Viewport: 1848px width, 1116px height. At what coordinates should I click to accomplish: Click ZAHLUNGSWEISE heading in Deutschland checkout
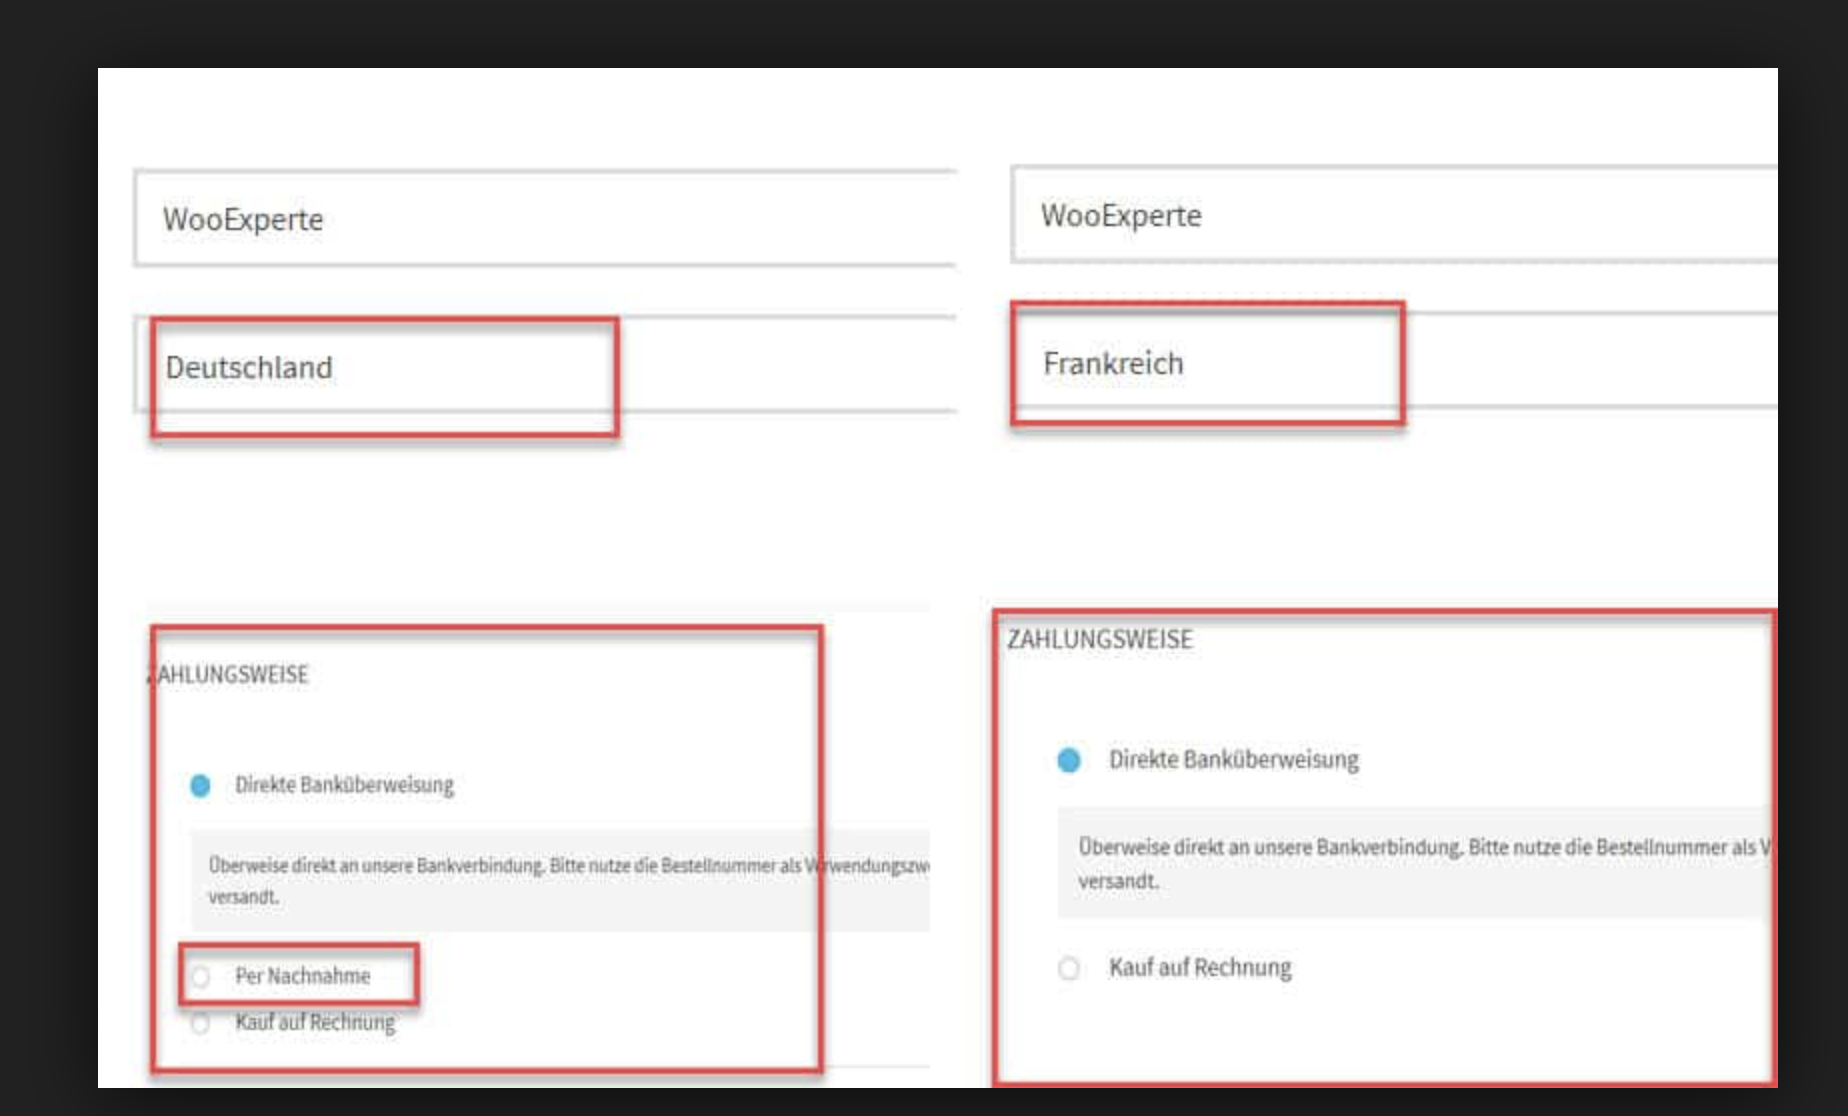(232, 675)
